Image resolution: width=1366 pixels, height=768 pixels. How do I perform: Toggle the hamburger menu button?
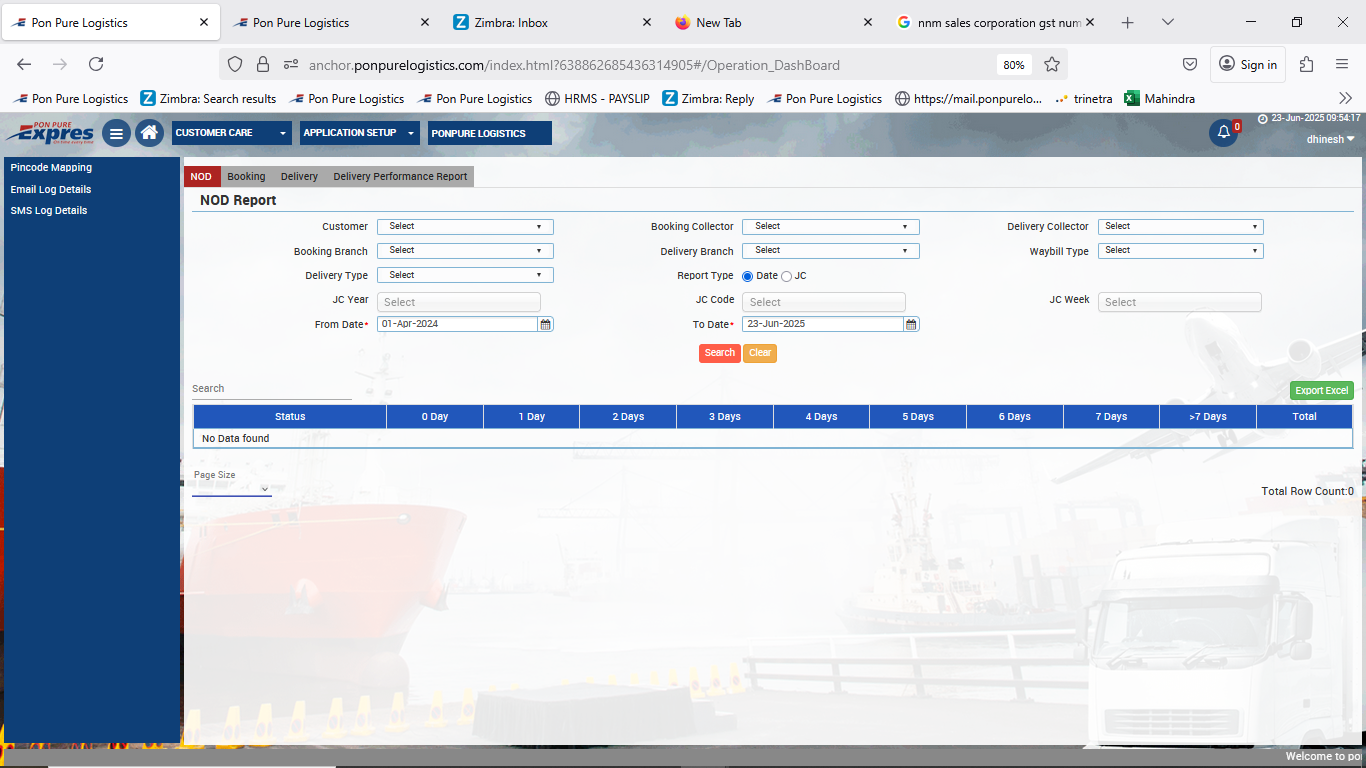116,133
